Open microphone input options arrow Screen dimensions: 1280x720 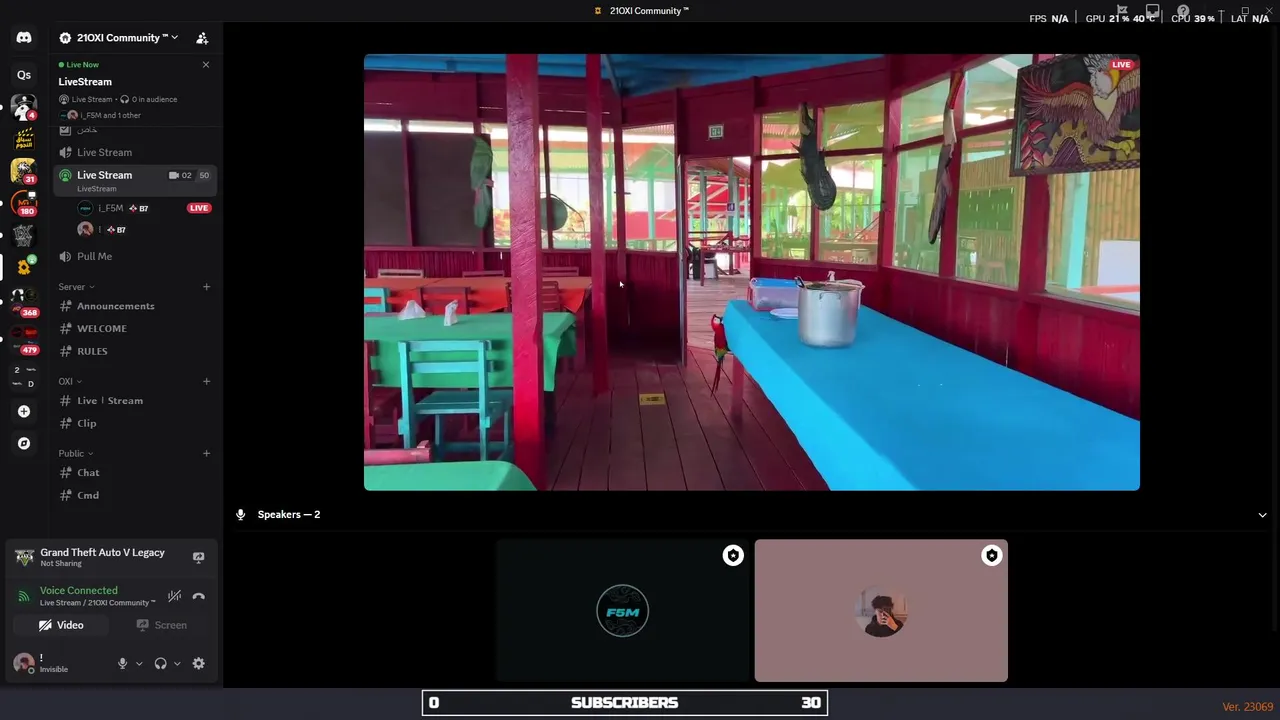point(139,663)
